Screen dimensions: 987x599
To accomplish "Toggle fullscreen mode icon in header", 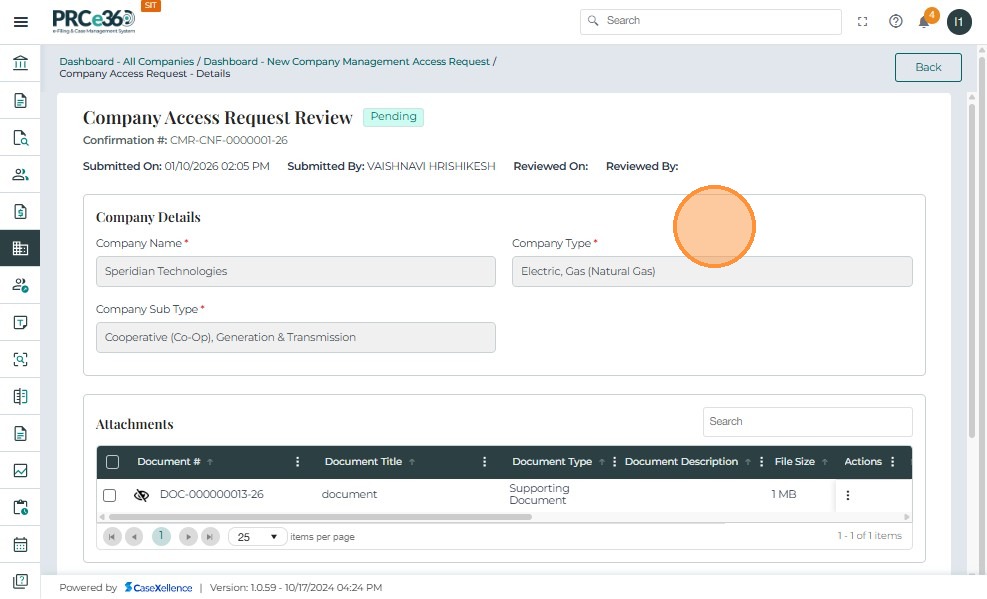I will [x=863, y=22].
